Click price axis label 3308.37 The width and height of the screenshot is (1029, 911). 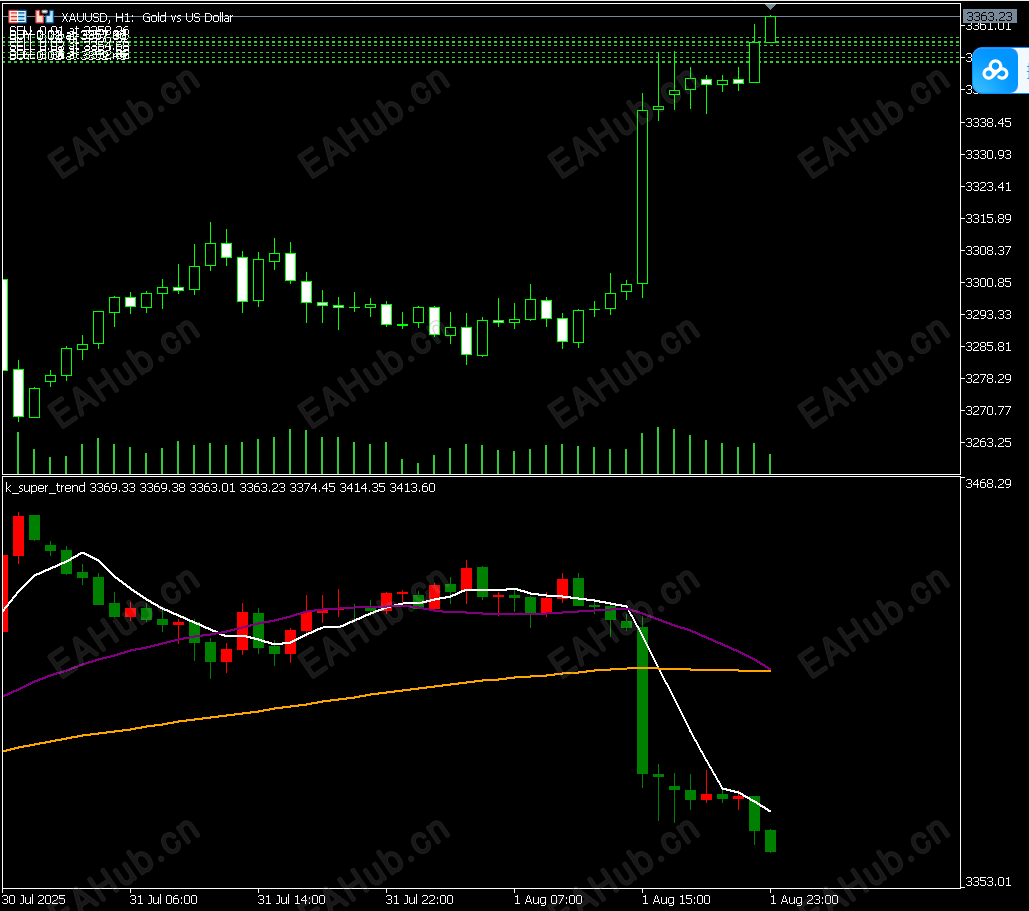point(989,251)
